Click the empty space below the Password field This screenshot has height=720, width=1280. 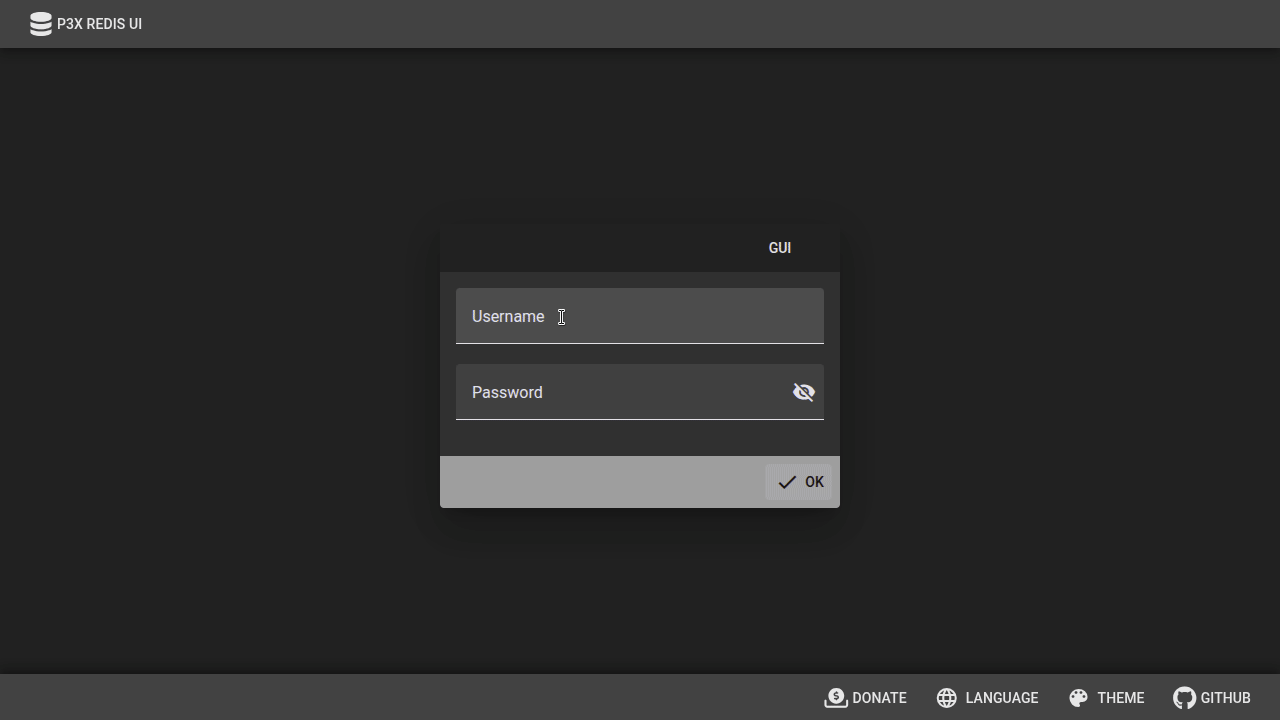(640, 438)
